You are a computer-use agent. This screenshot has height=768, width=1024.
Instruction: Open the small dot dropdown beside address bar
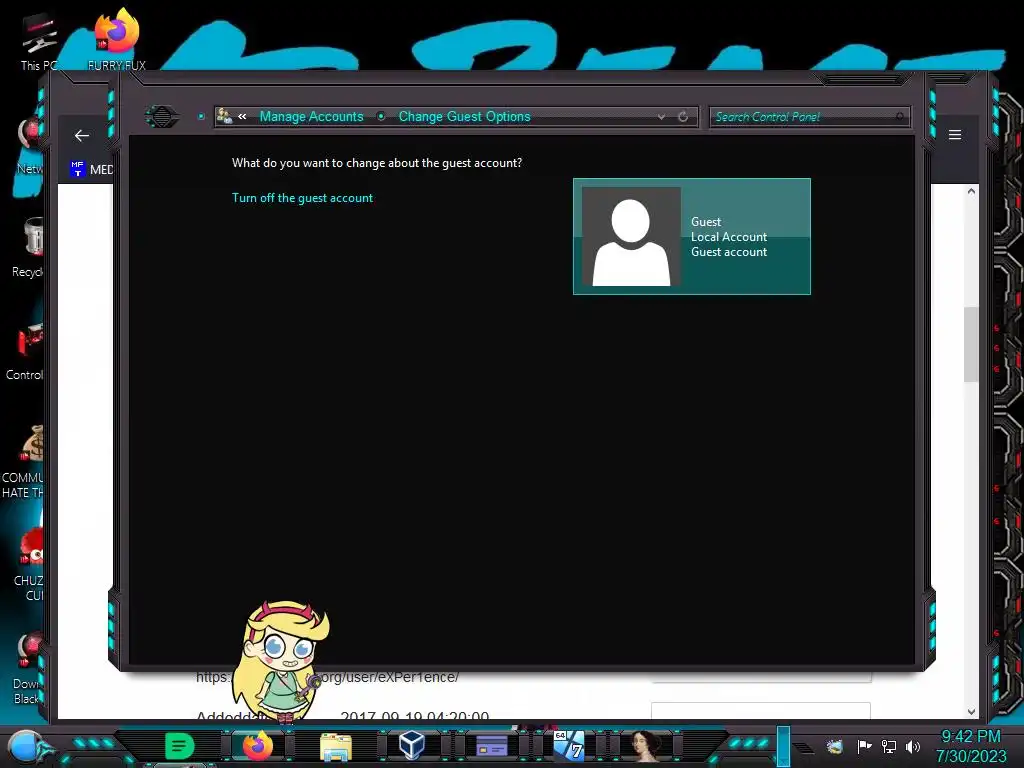201,117
